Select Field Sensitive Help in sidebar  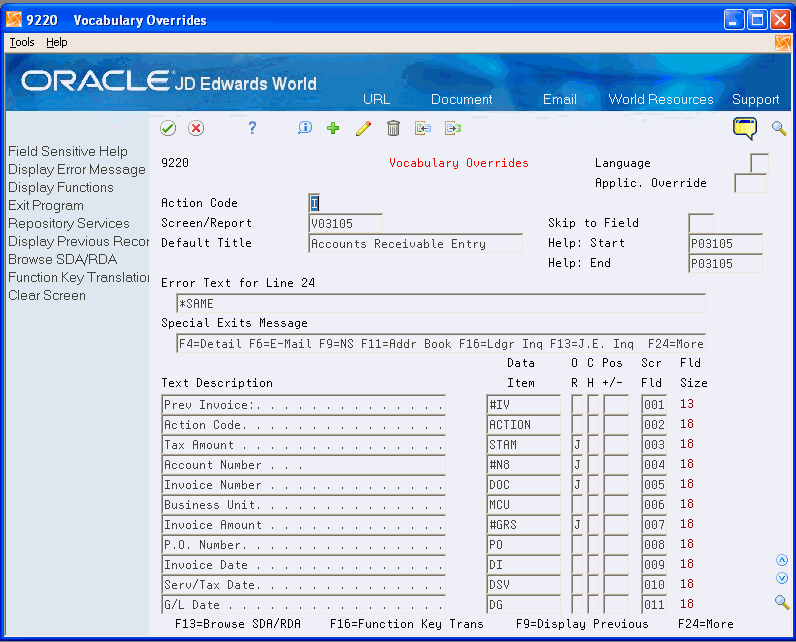click(68, 151)
